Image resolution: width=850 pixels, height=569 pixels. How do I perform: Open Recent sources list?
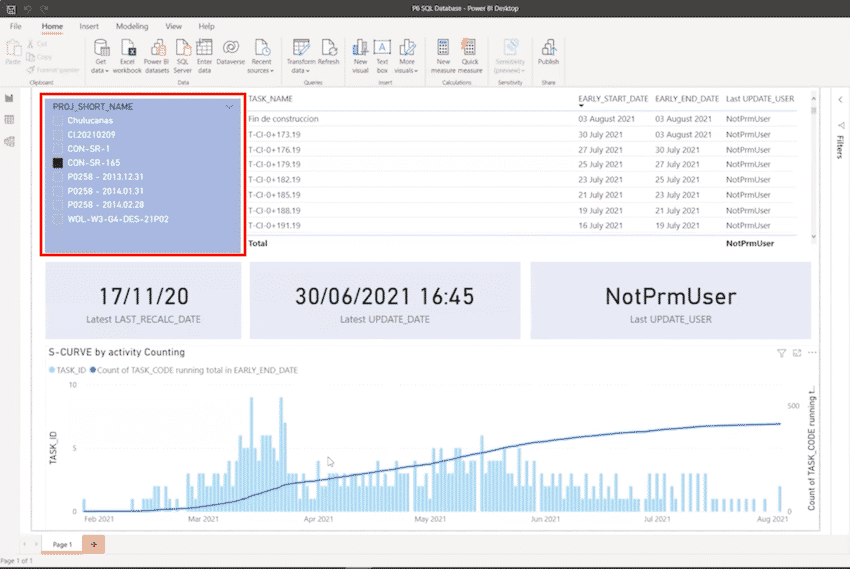click(261, 56)
